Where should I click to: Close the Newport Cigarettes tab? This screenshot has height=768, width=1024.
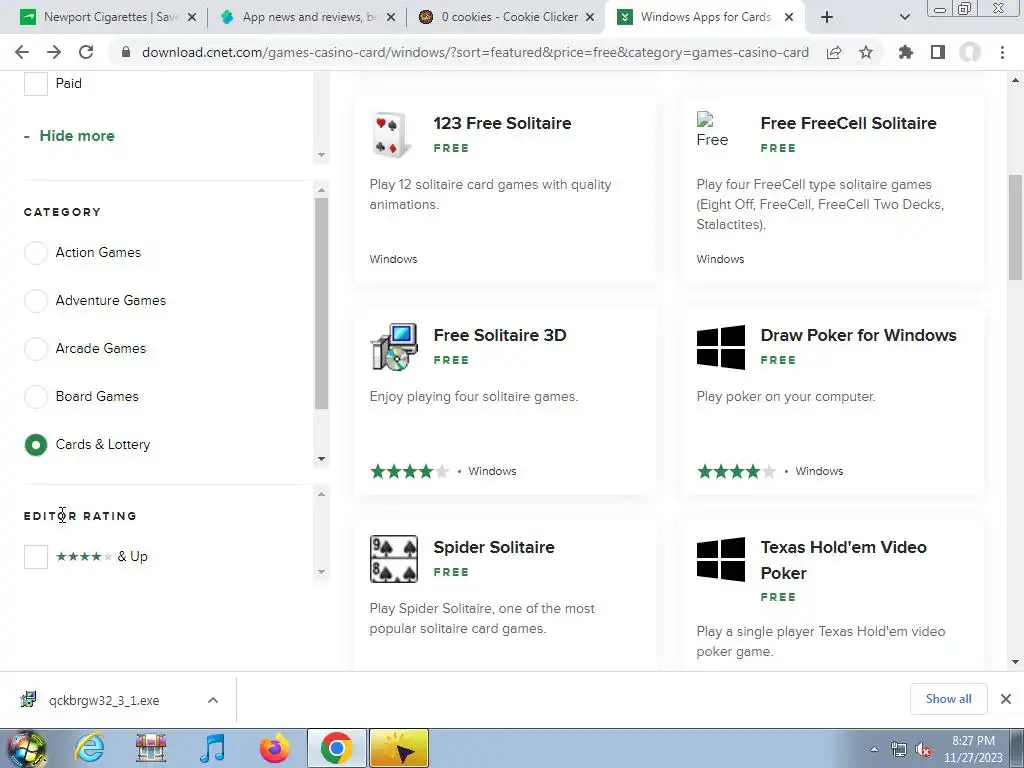191,18
